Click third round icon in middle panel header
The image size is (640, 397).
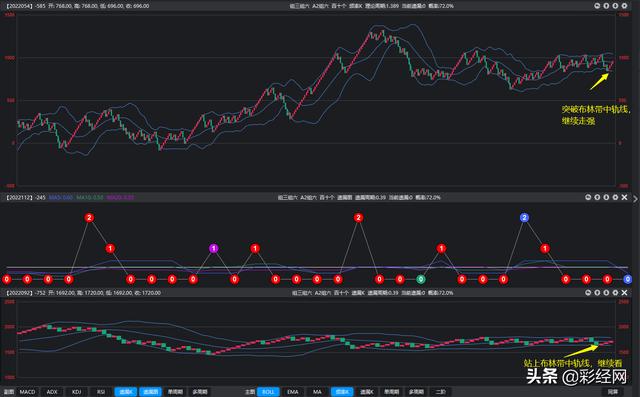click(x=606, y=197)
